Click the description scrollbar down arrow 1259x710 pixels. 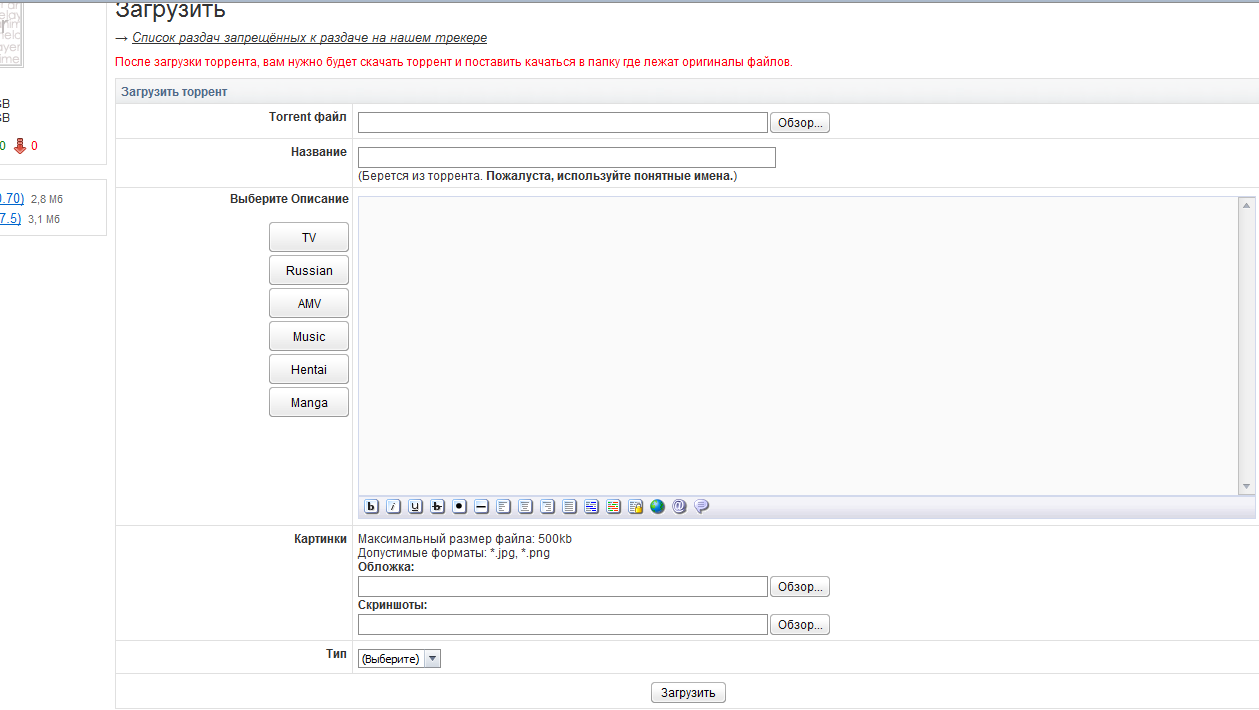coord(1246,486)
